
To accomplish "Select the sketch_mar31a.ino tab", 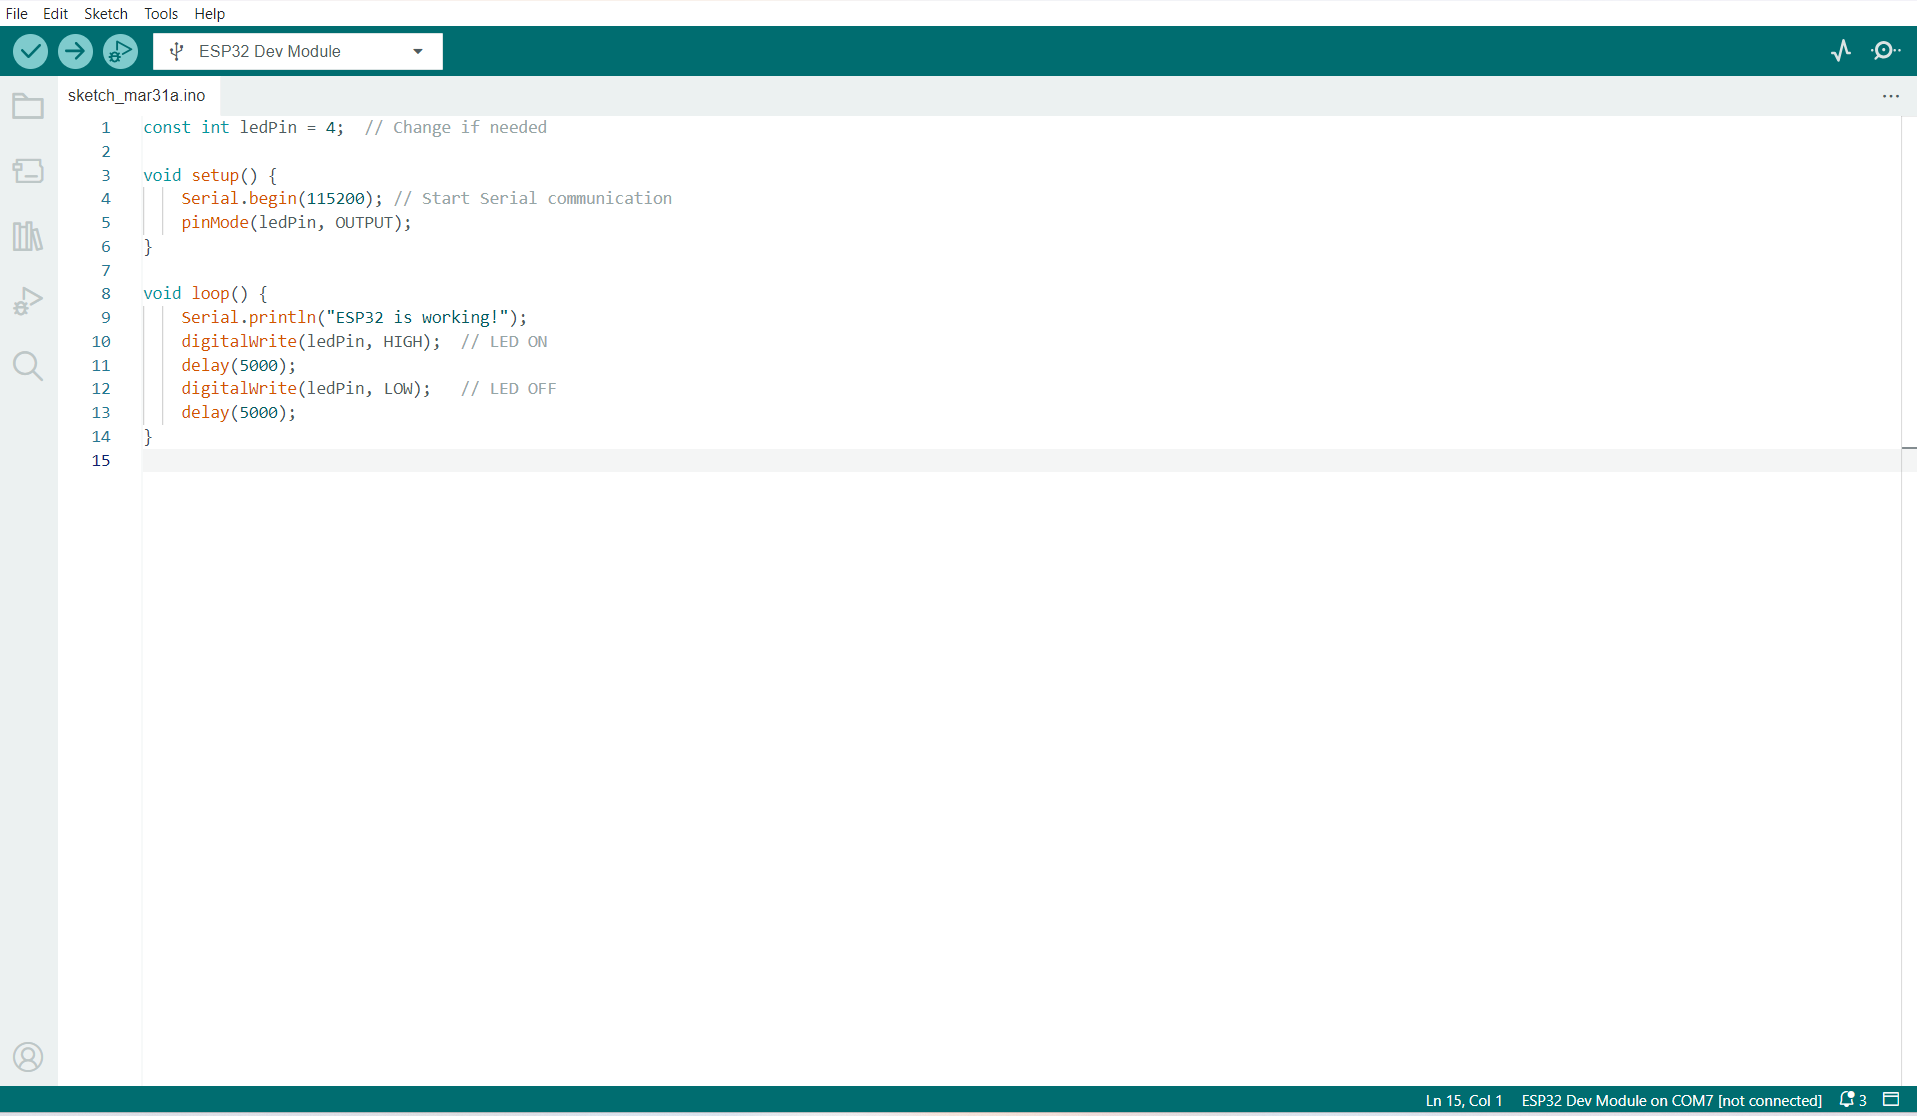I will [x=137, y=96].
